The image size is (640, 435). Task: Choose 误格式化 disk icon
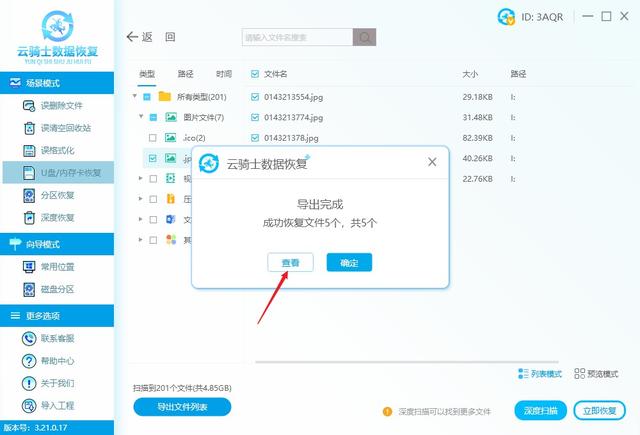pyautogui.click(x=29, y=151)
